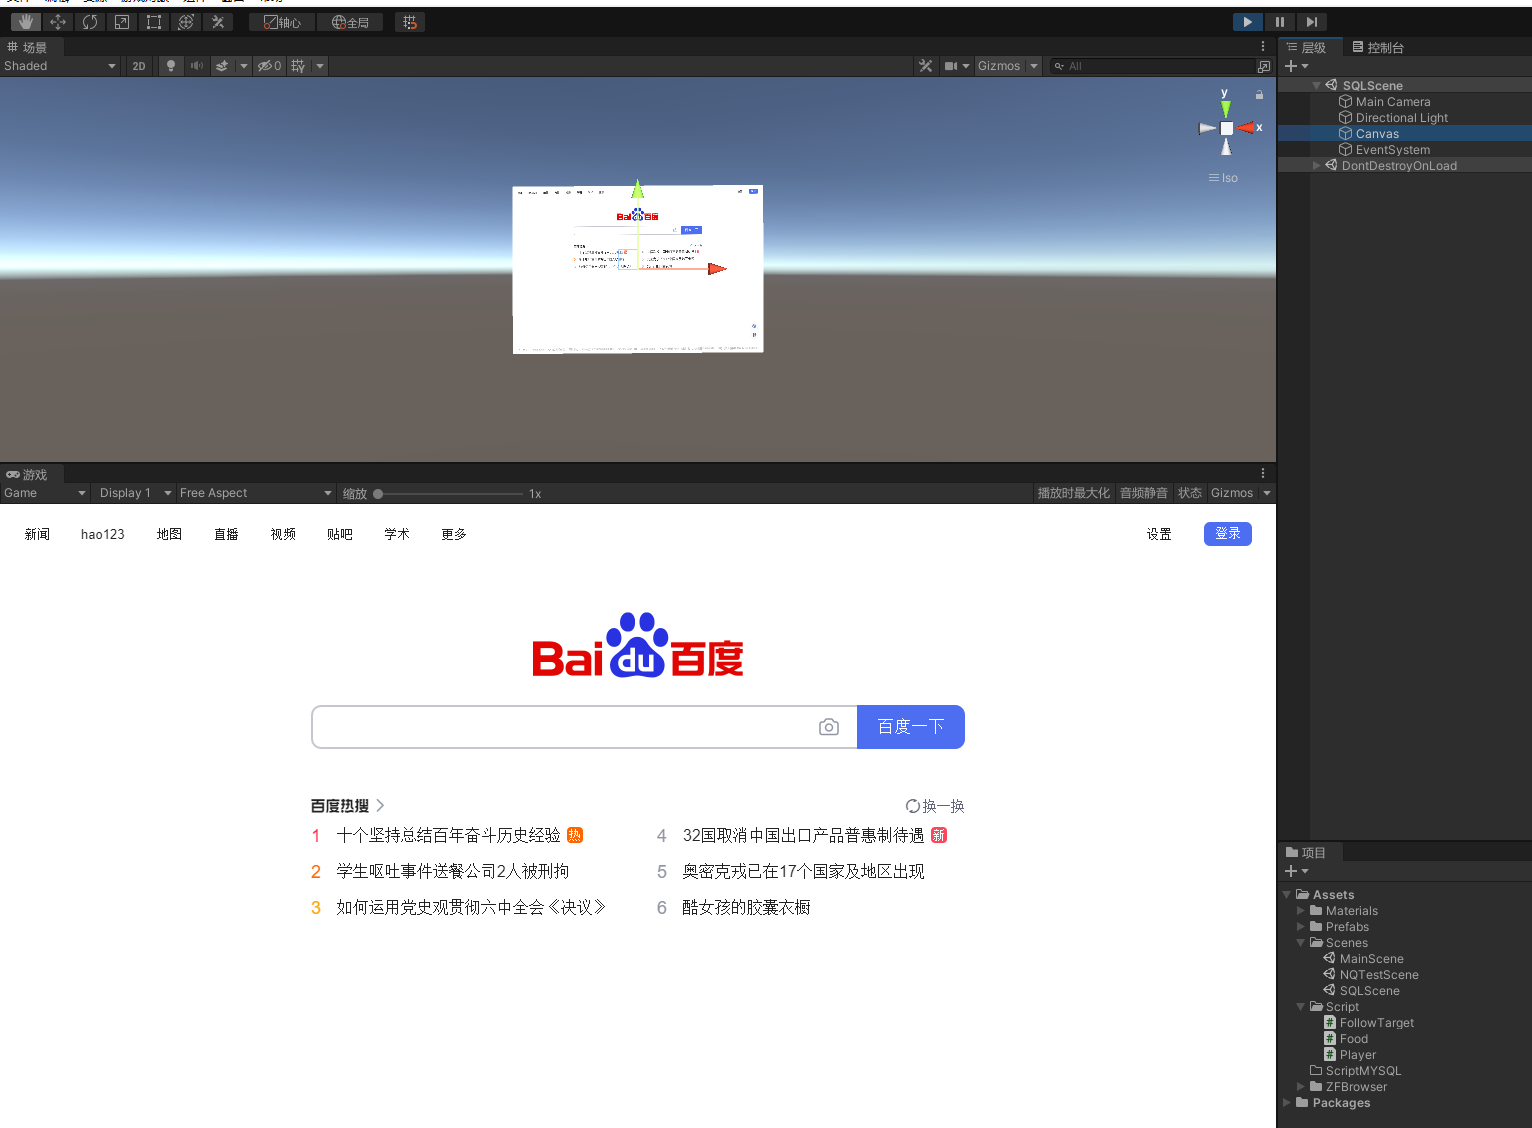Click the scene gizmo Y axis cone

click(1226, 107)
